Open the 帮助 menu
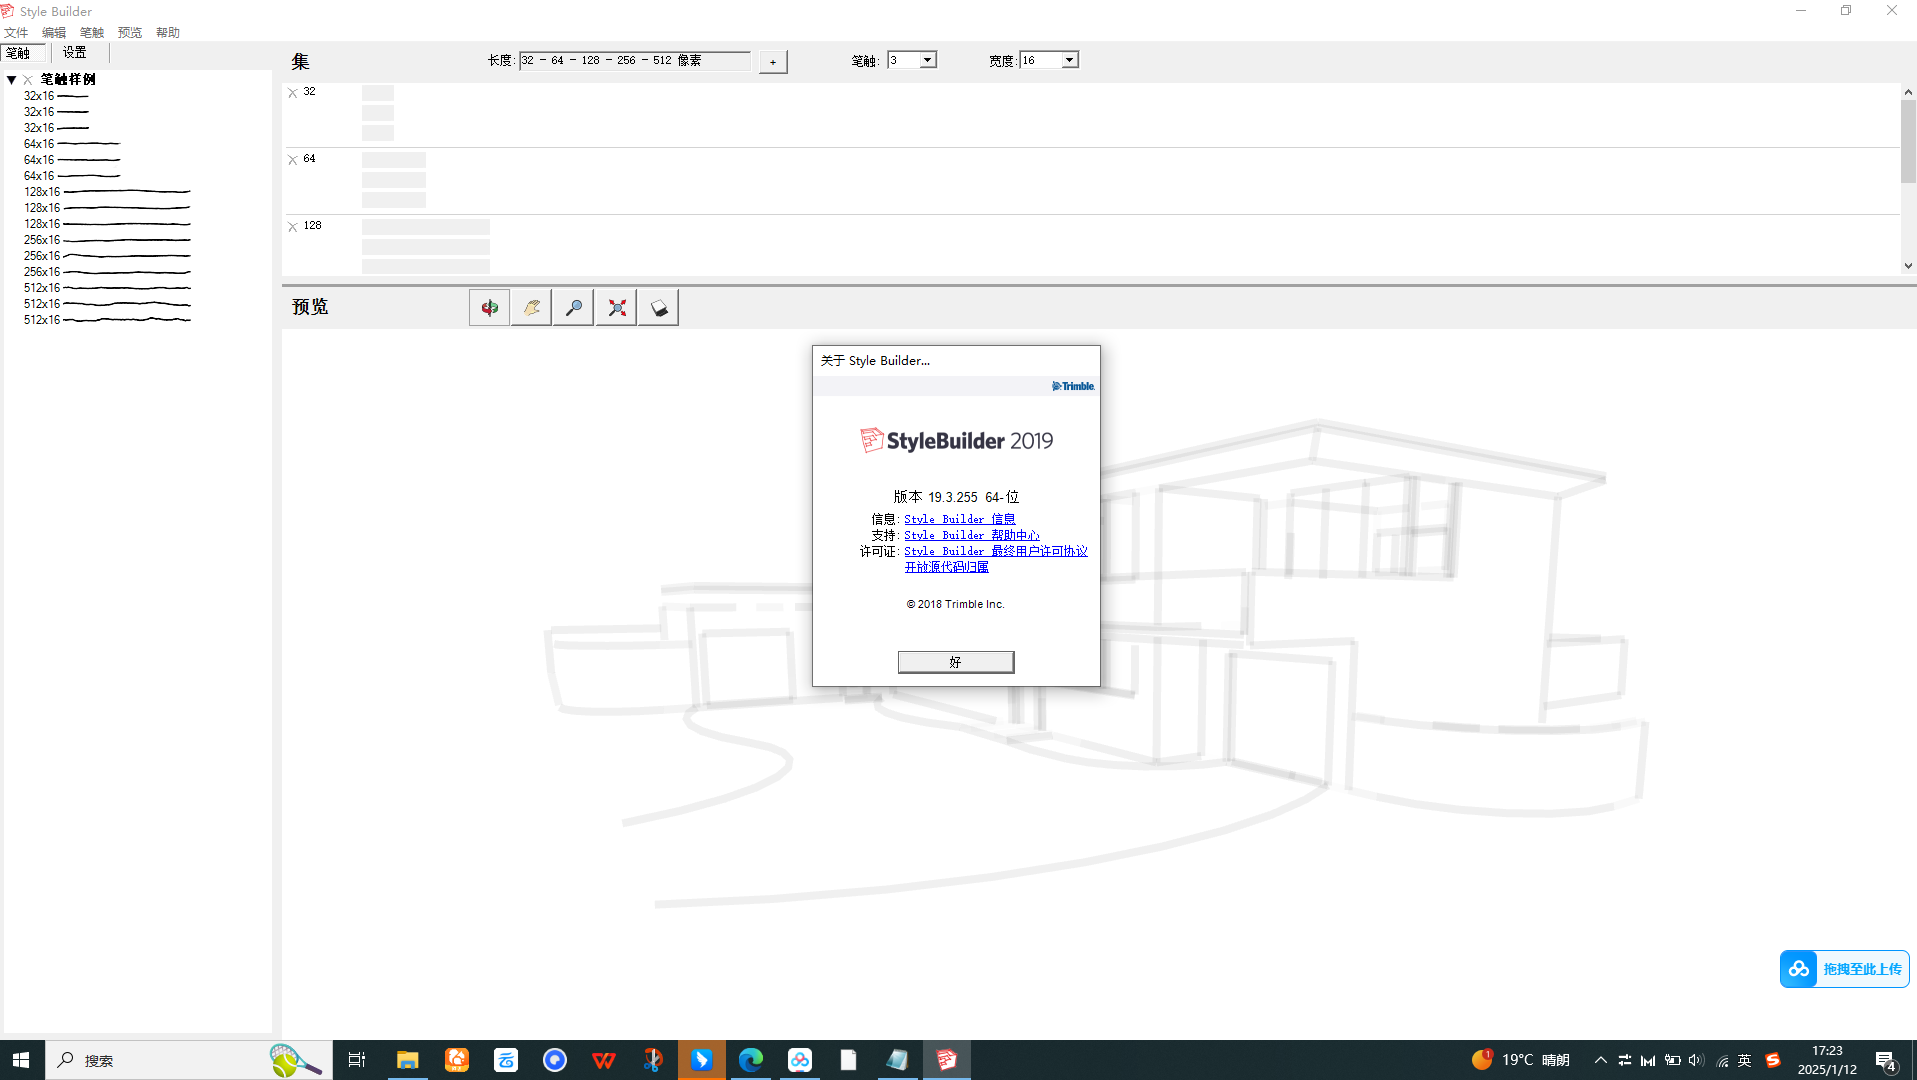The image size is (1917, 1080). click(x=168, y=33)
